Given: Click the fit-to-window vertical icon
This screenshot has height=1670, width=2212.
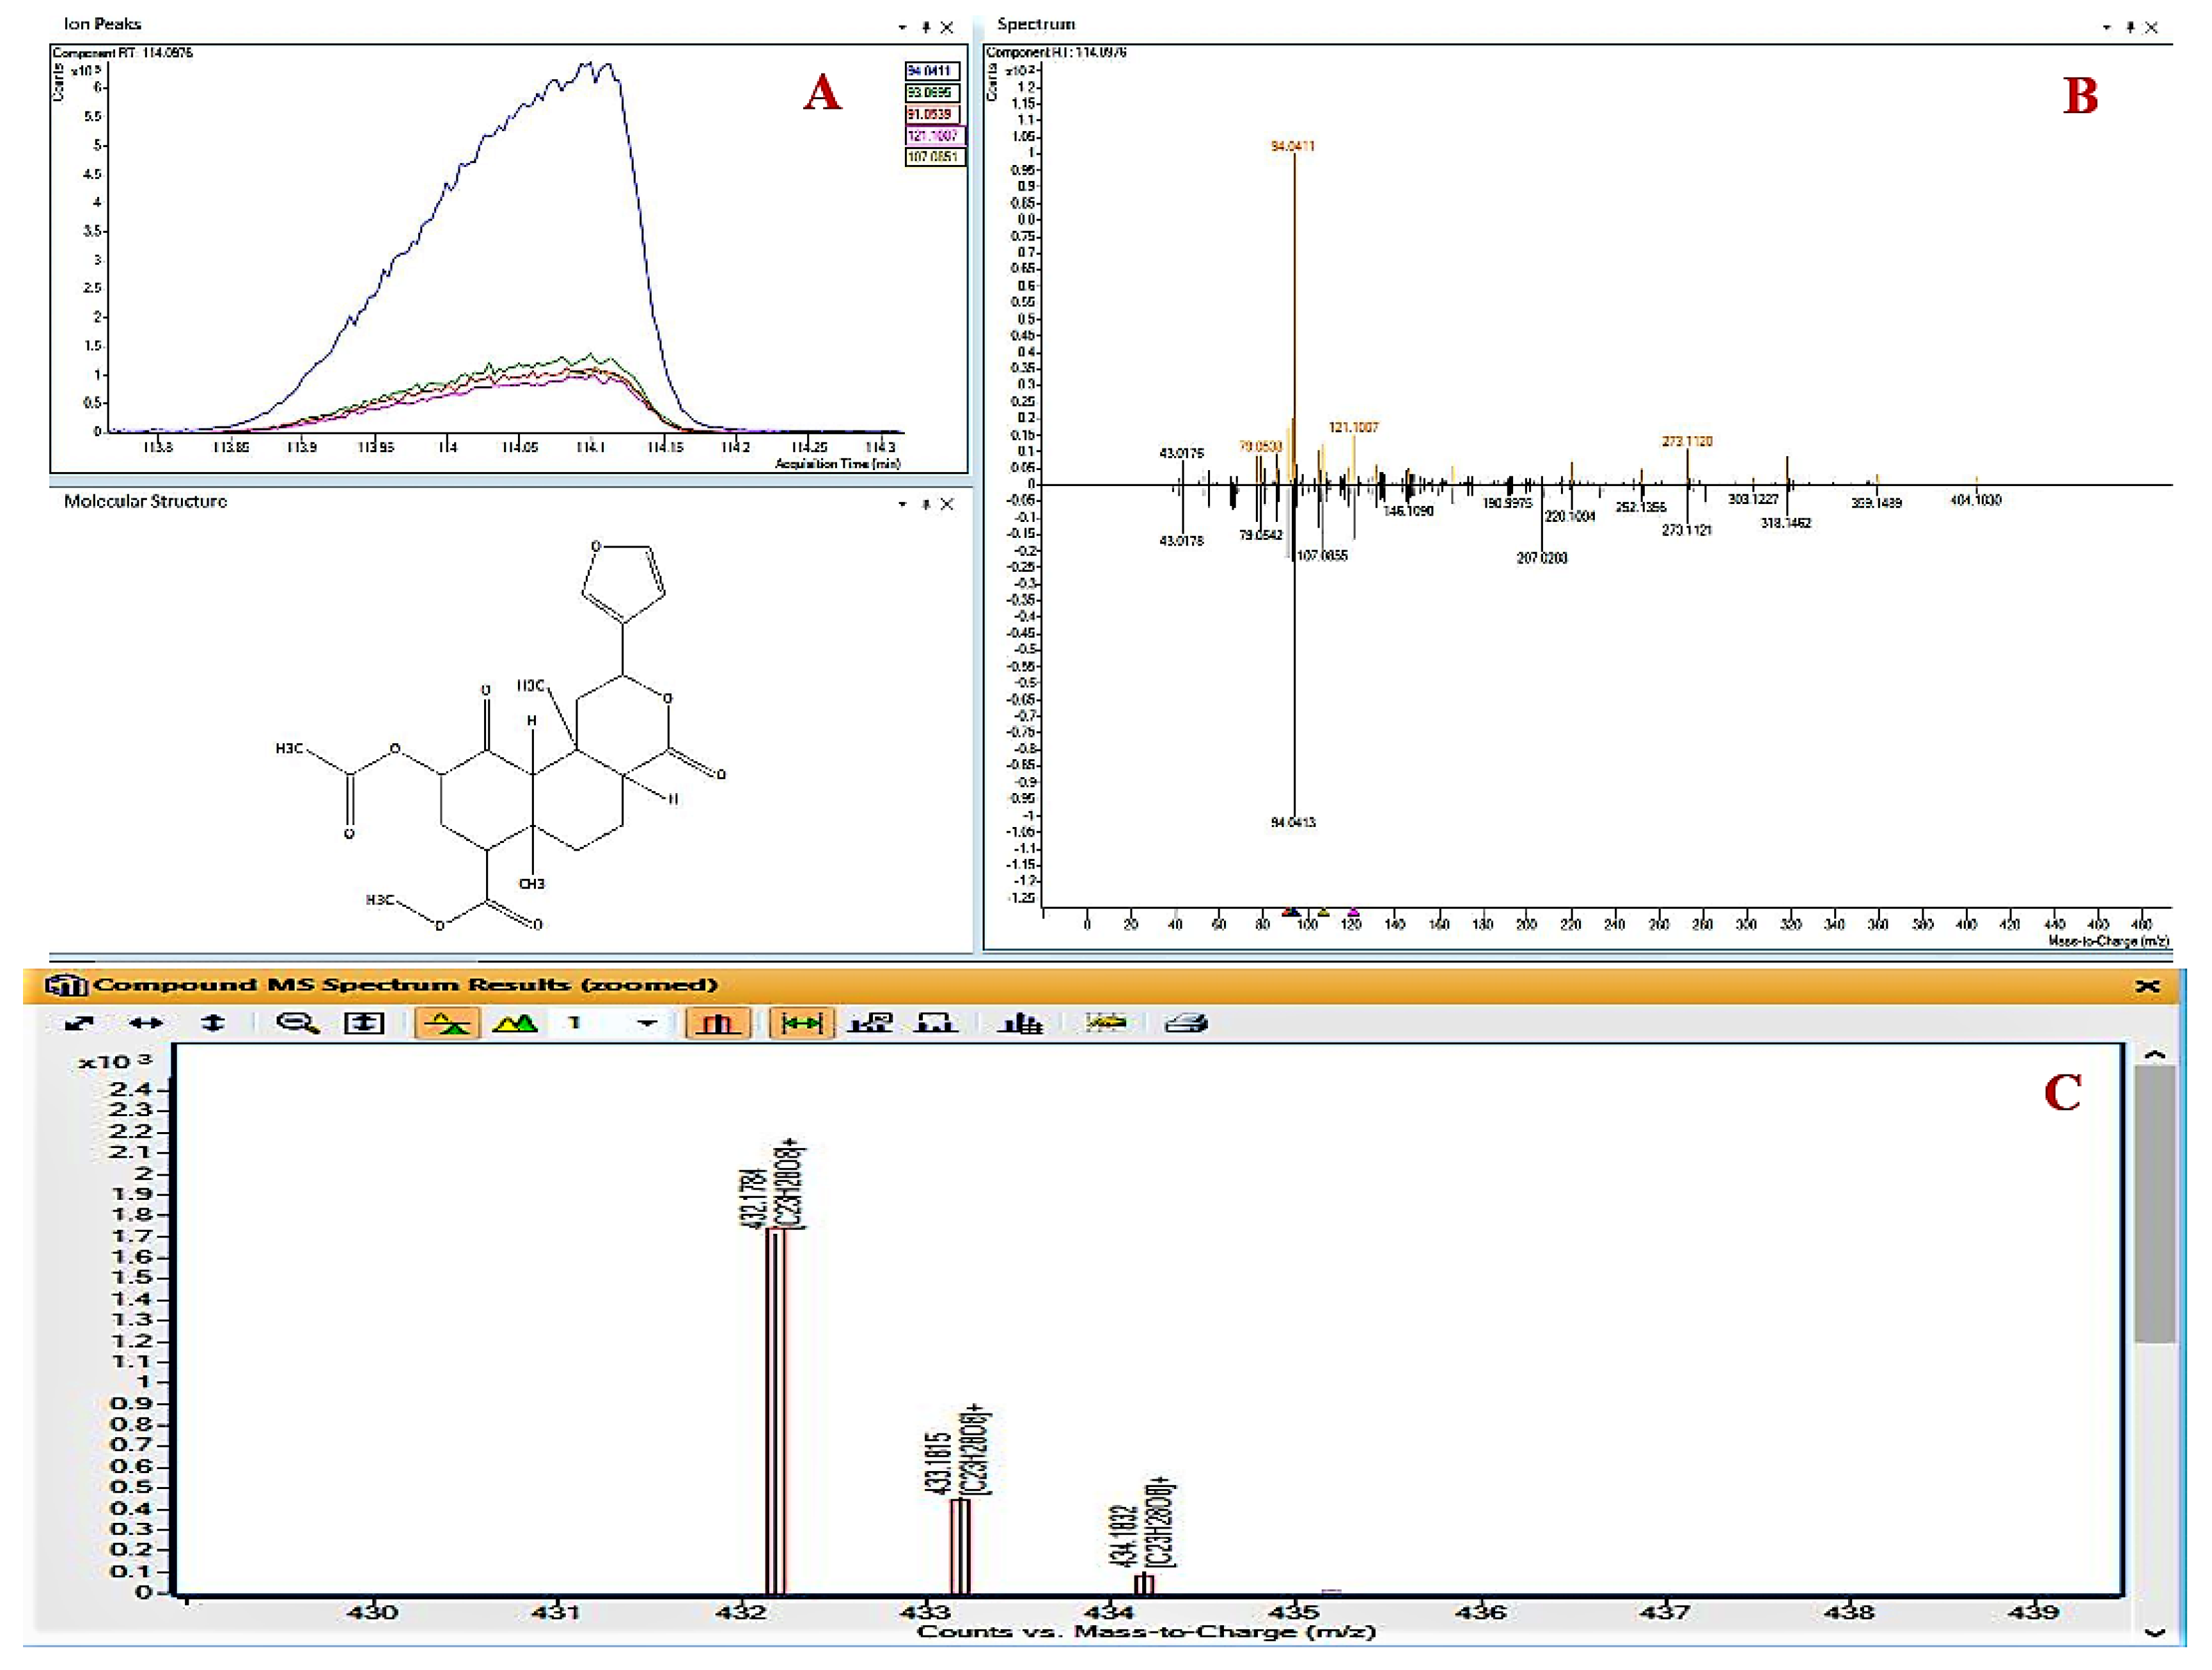Looking at the screenshot, I should coord(364,1023).
